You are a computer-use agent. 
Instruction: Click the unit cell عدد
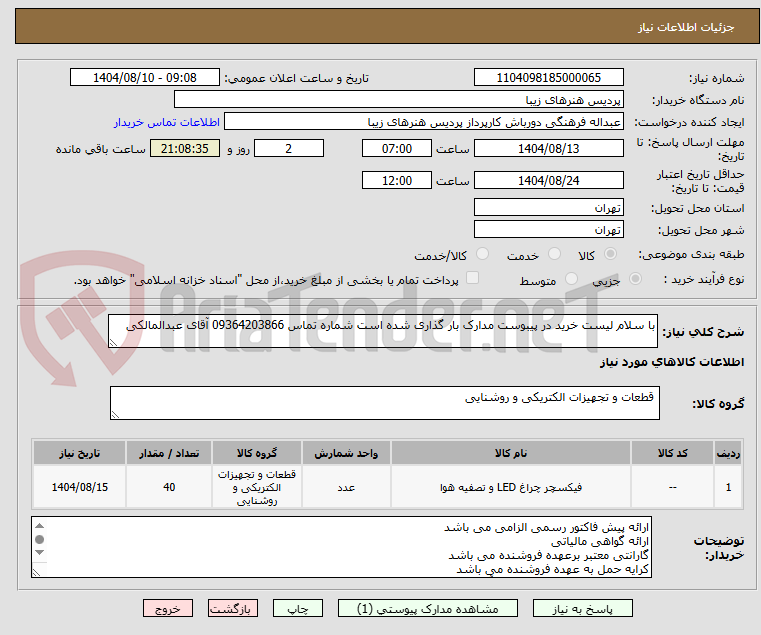point(346,487)
